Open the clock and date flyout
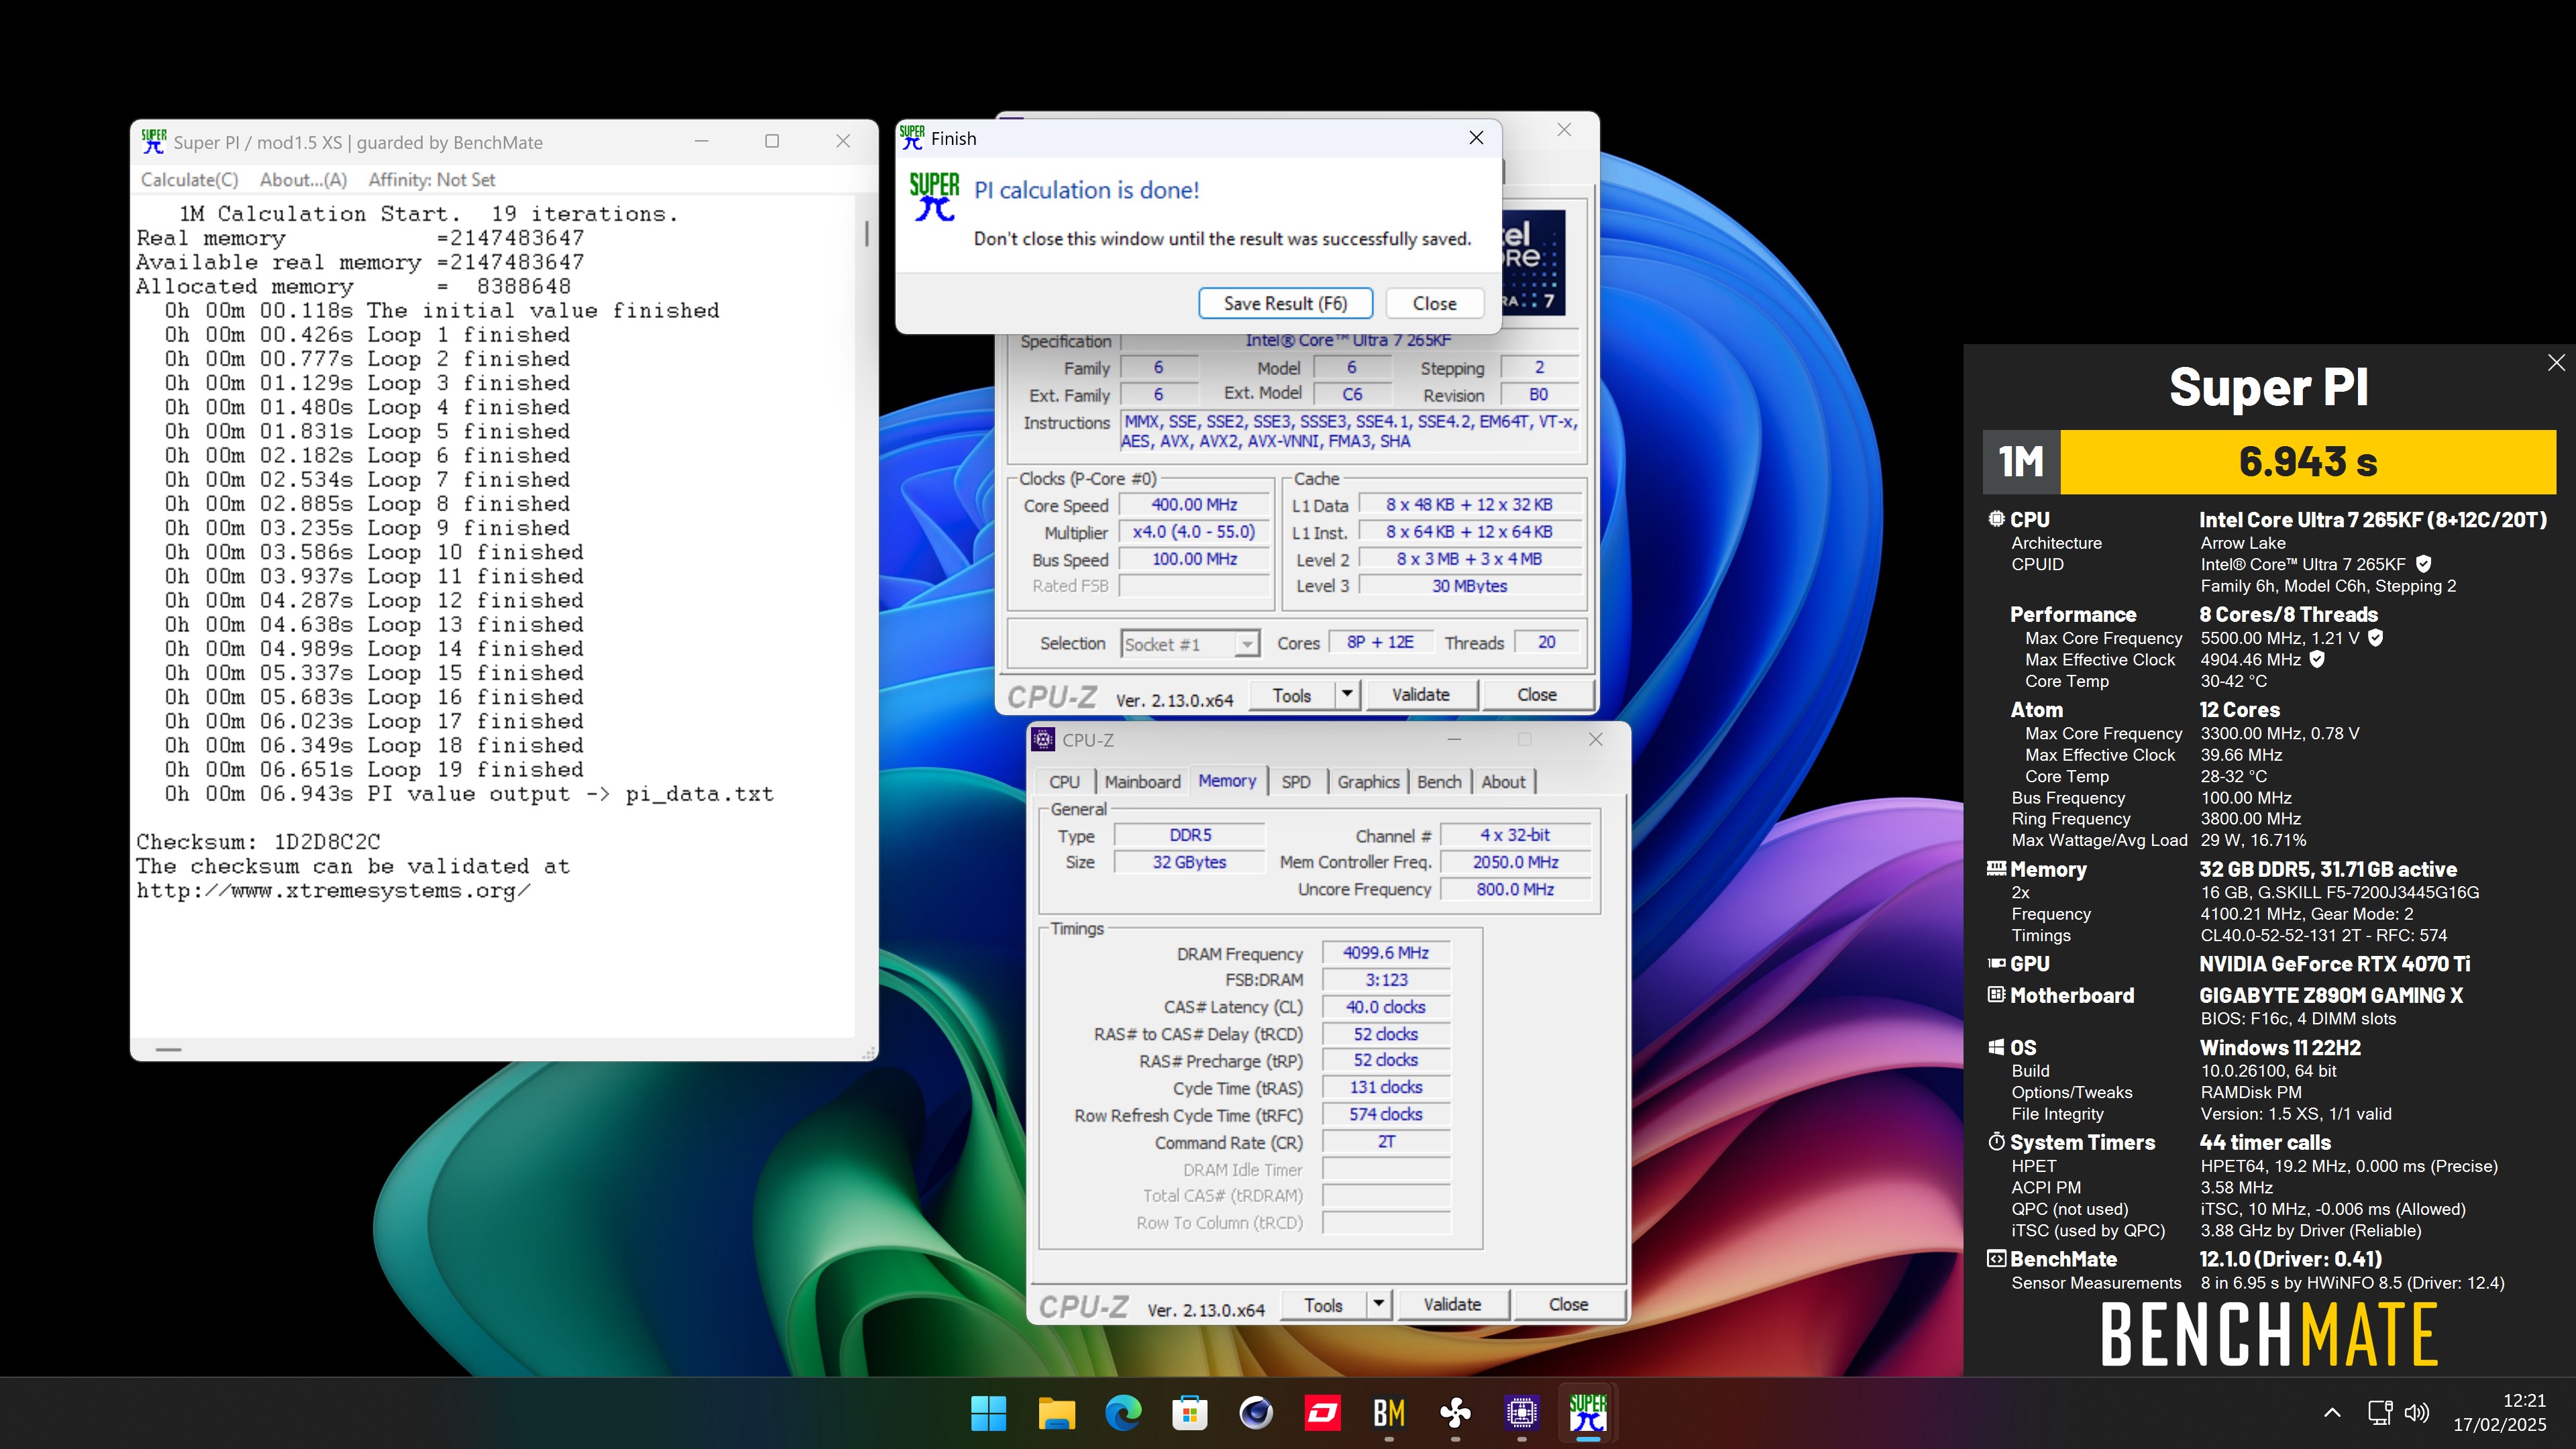This screenshot has width=2576, height=1449. coord(2499,1413)
